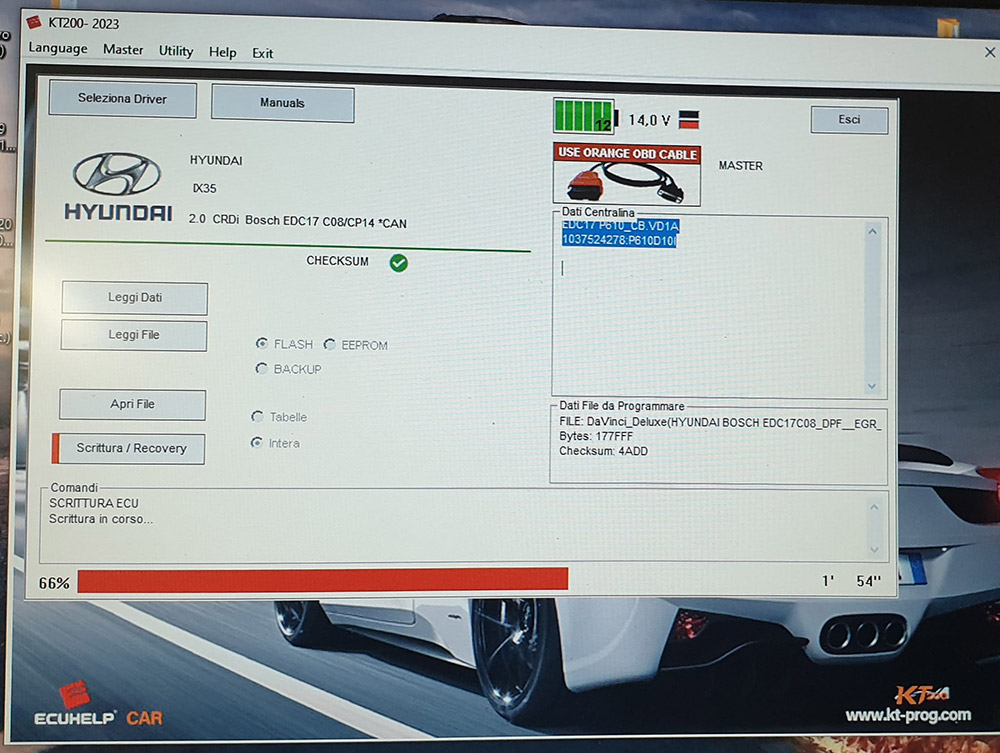The height and width of the screenshot is (753, 1000).
Task: Click the up arrow in Comandi scrollbar
Action: point(874,508)
